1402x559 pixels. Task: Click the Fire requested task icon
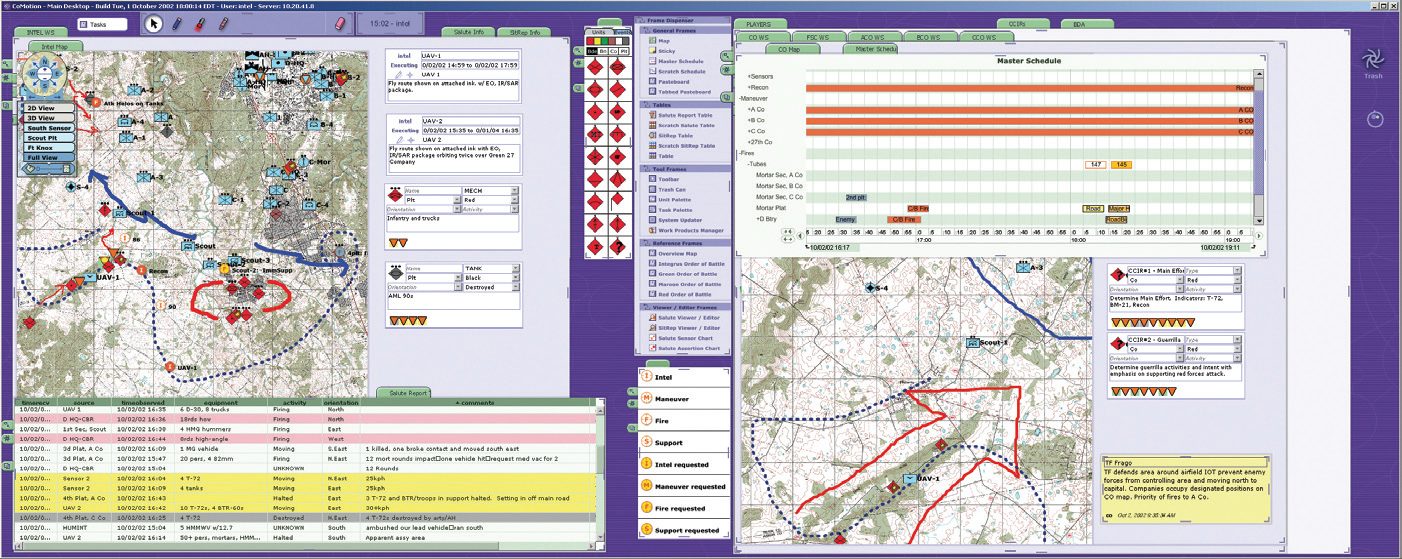[647, 508]
